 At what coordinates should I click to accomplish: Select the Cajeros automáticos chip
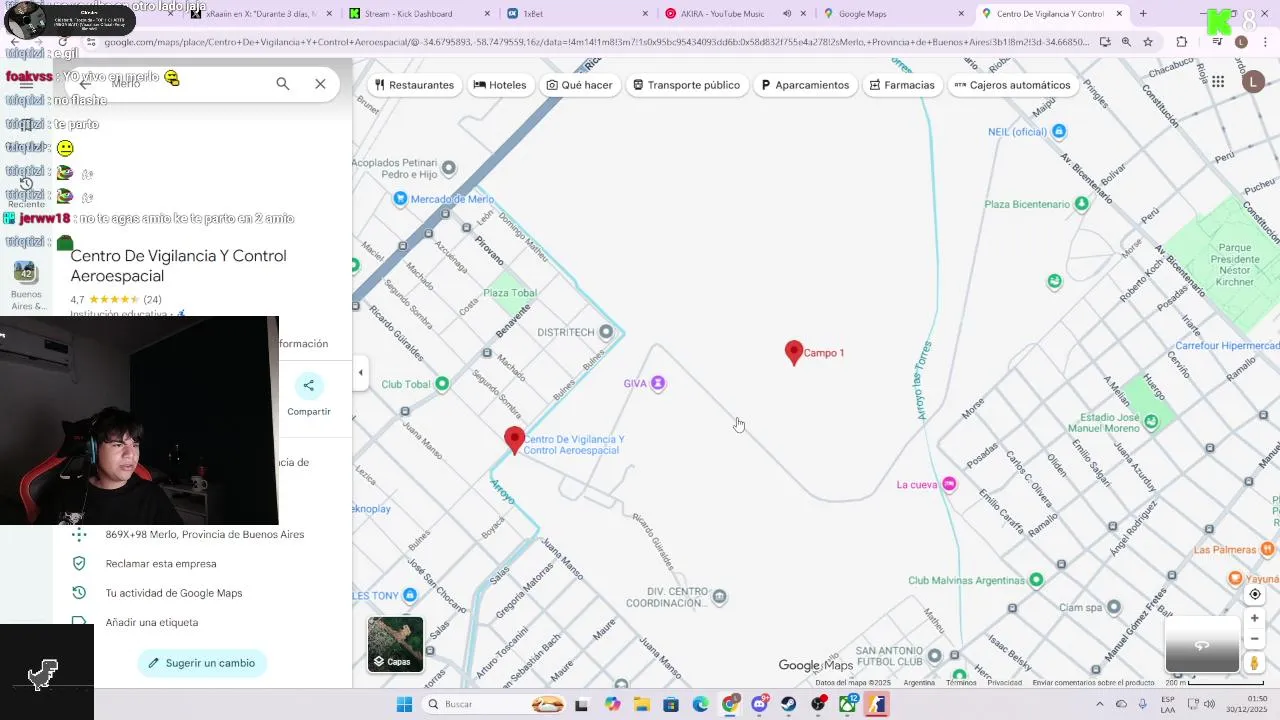click(x=1012, y=85)
